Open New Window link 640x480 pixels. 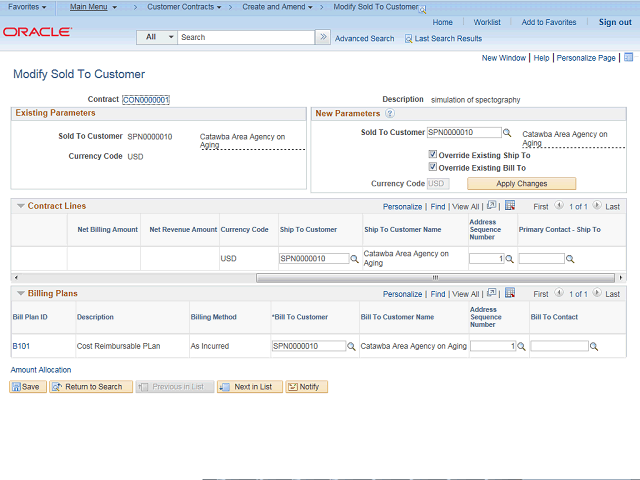tap(504, 58)
